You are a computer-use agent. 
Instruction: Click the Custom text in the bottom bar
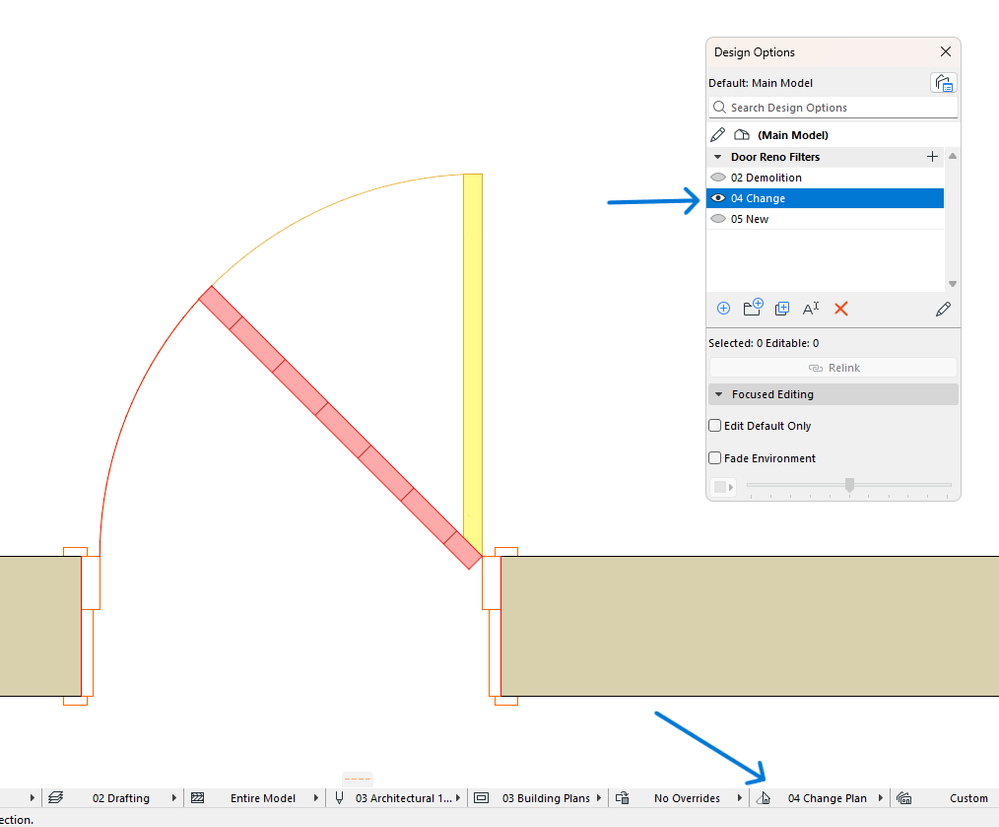pyautogui.click(x=968, y=798)
